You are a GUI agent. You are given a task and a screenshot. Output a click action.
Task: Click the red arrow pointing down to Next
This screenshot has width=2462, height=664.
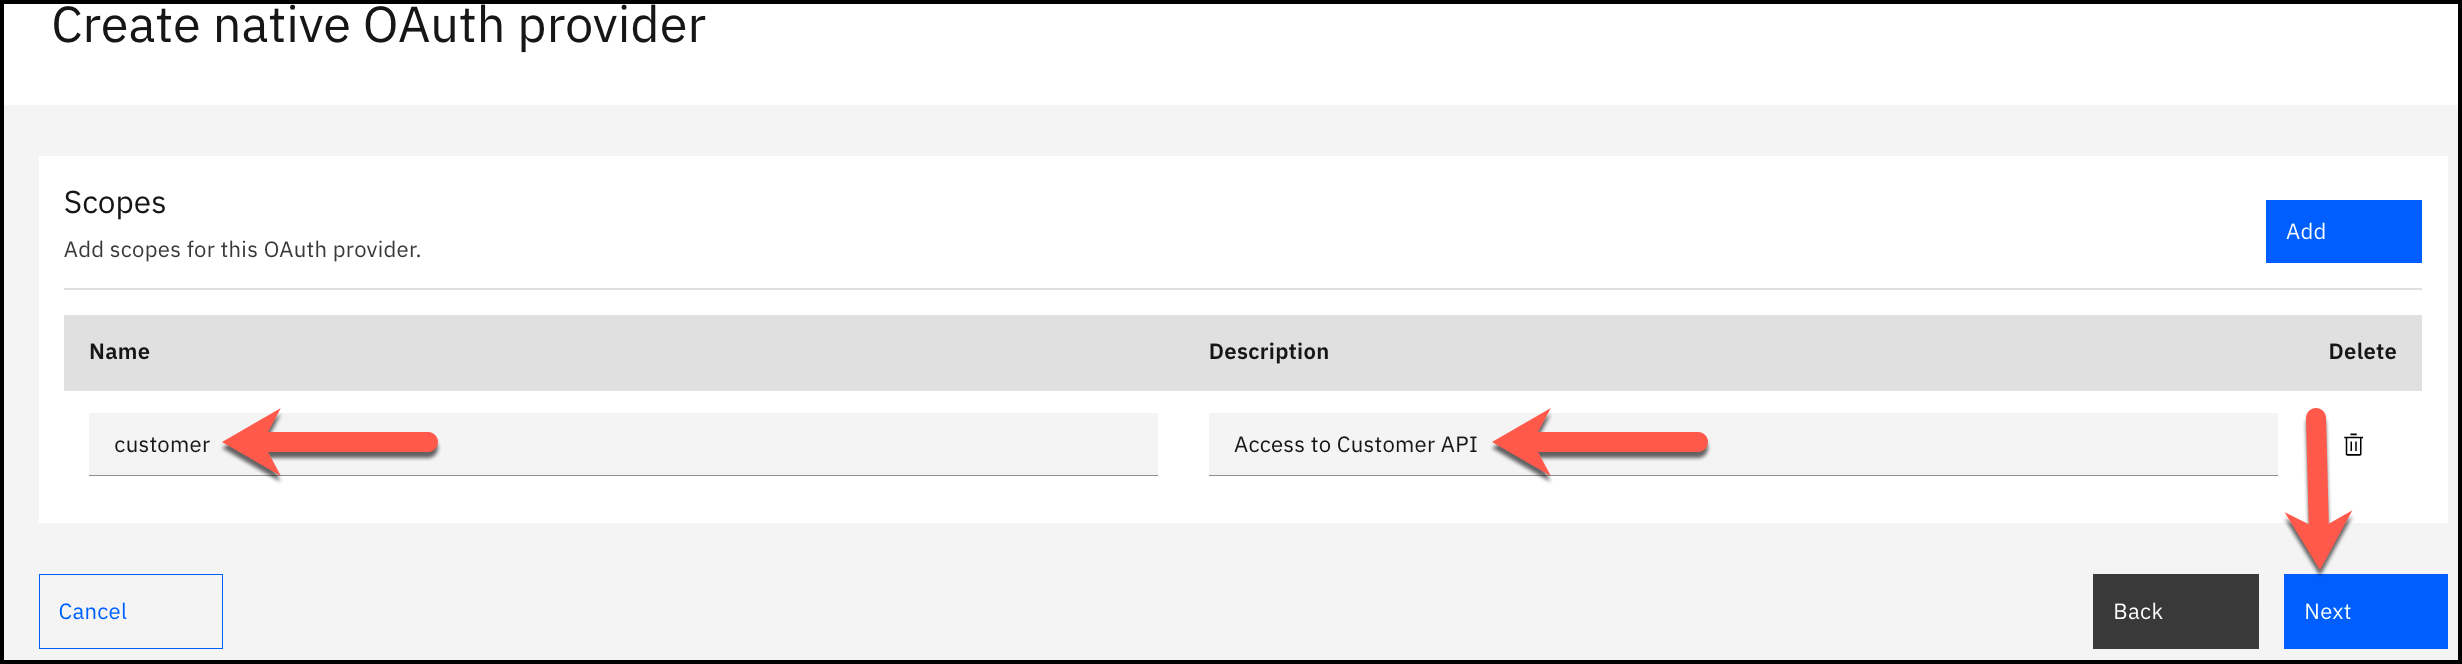(2317, 490)
